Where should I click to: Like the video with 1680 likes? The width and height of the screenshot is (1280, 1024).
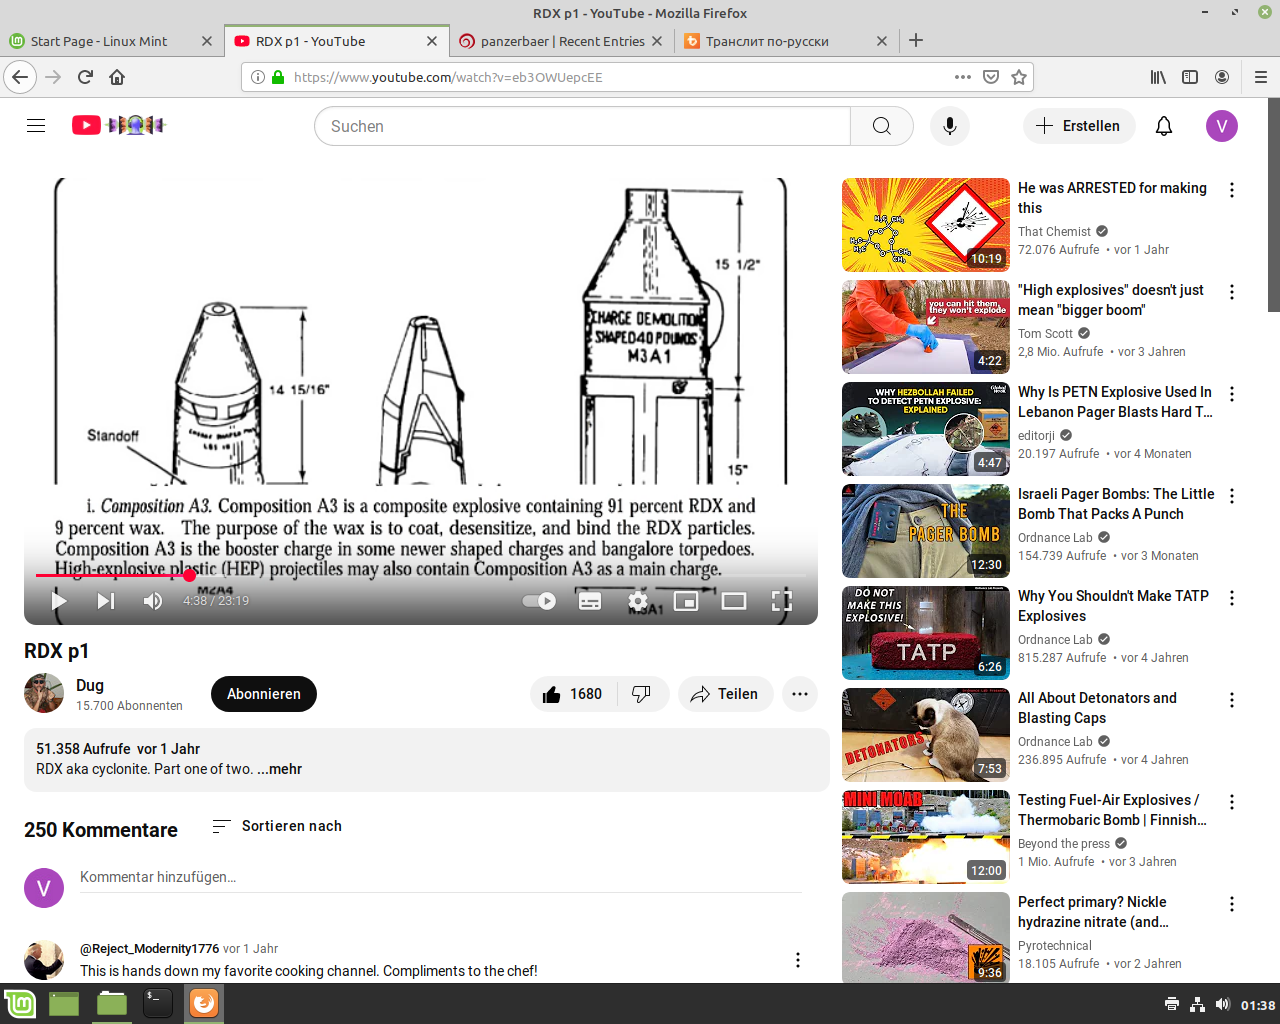click(574, 694)
